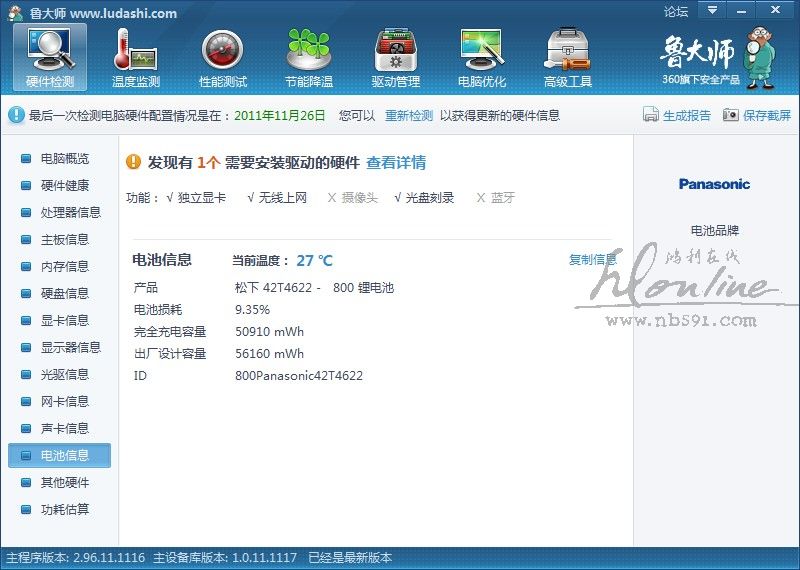Select 电池信息 in sidebar
800x570 pixels.
coord(59,456)
